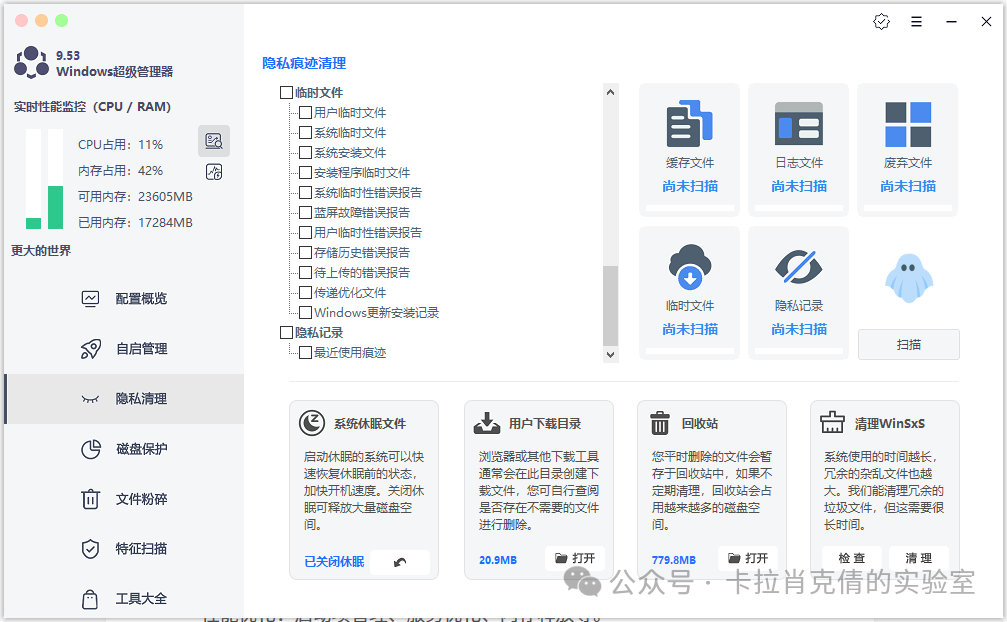Click the performance monitor magnifier icon
1007x622 pixels.
(214, 141)
